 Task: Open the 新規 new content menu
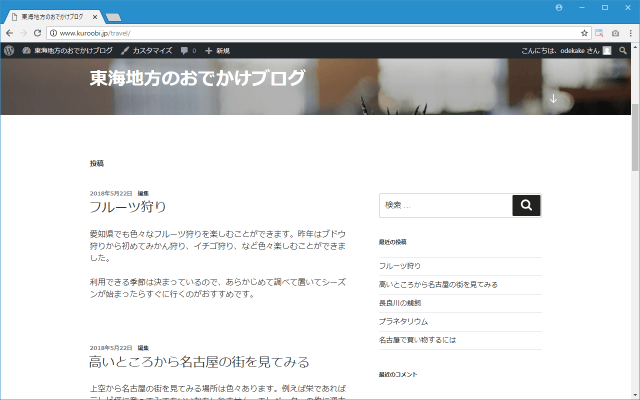(218, 51)
